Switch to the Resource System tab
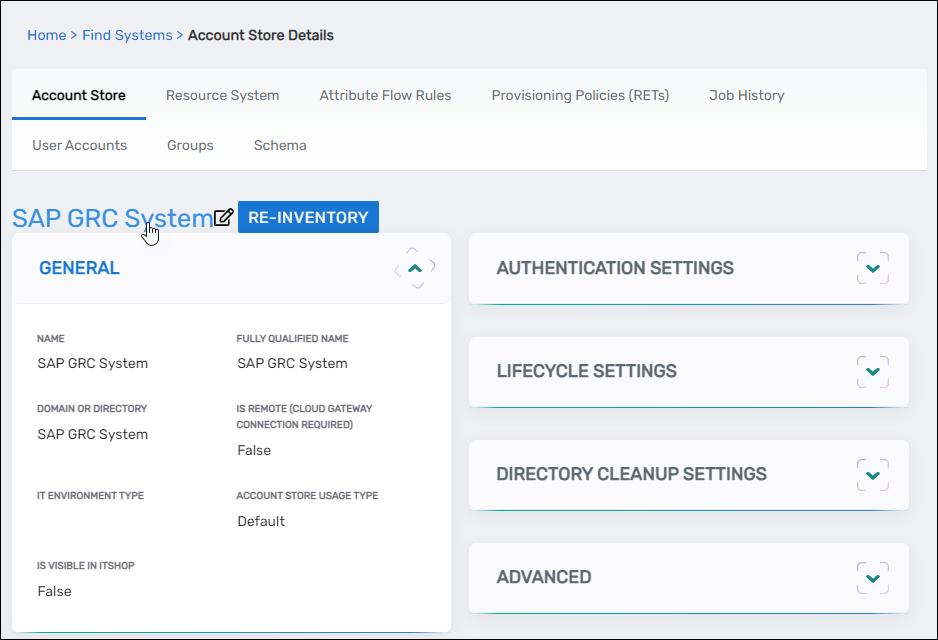Image resolution: width=938 pixels, height=640 pixels. click(222, 96)
